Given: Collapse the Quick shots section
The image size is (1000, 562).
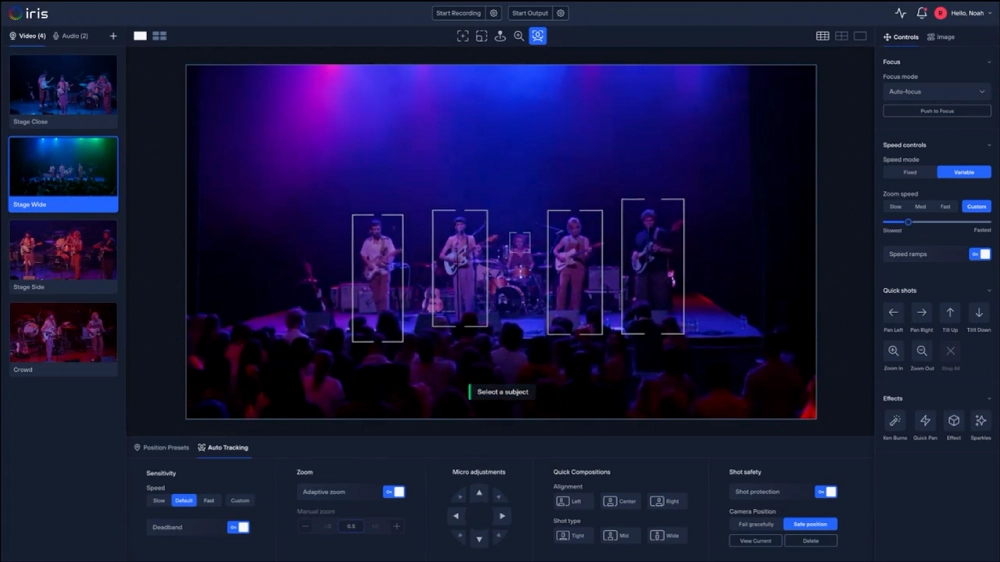Looking at the screenshot, I should 989,291.
